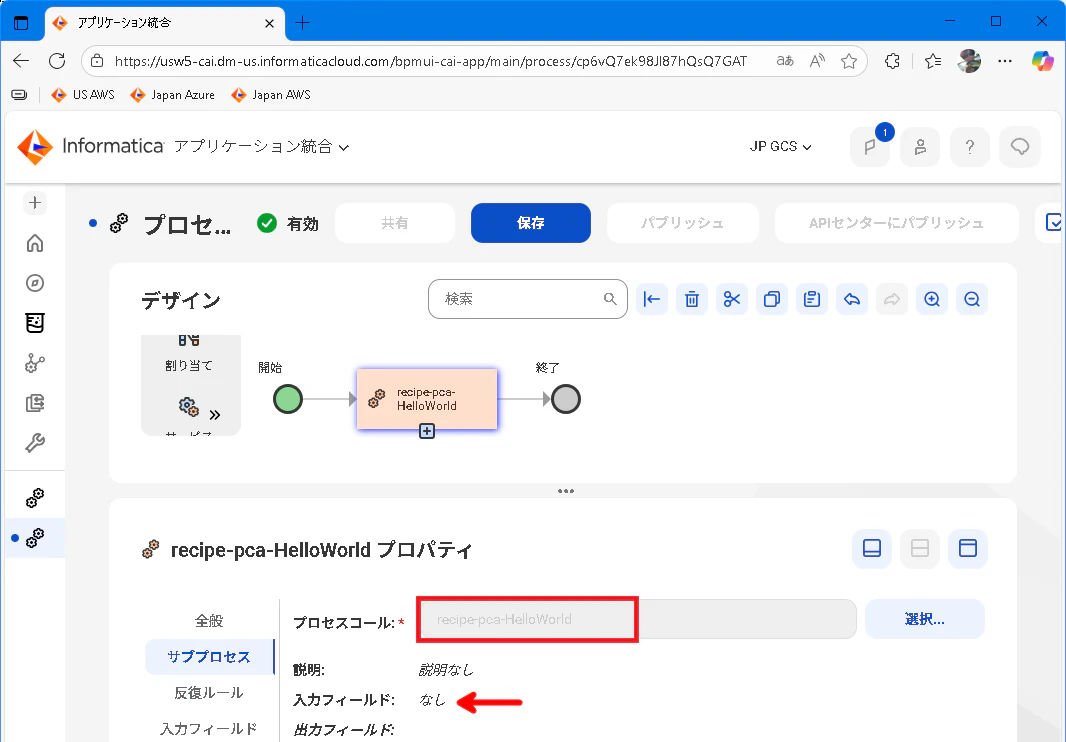
Task: Click the three-dot panel splitter handle
Action: 566,491
